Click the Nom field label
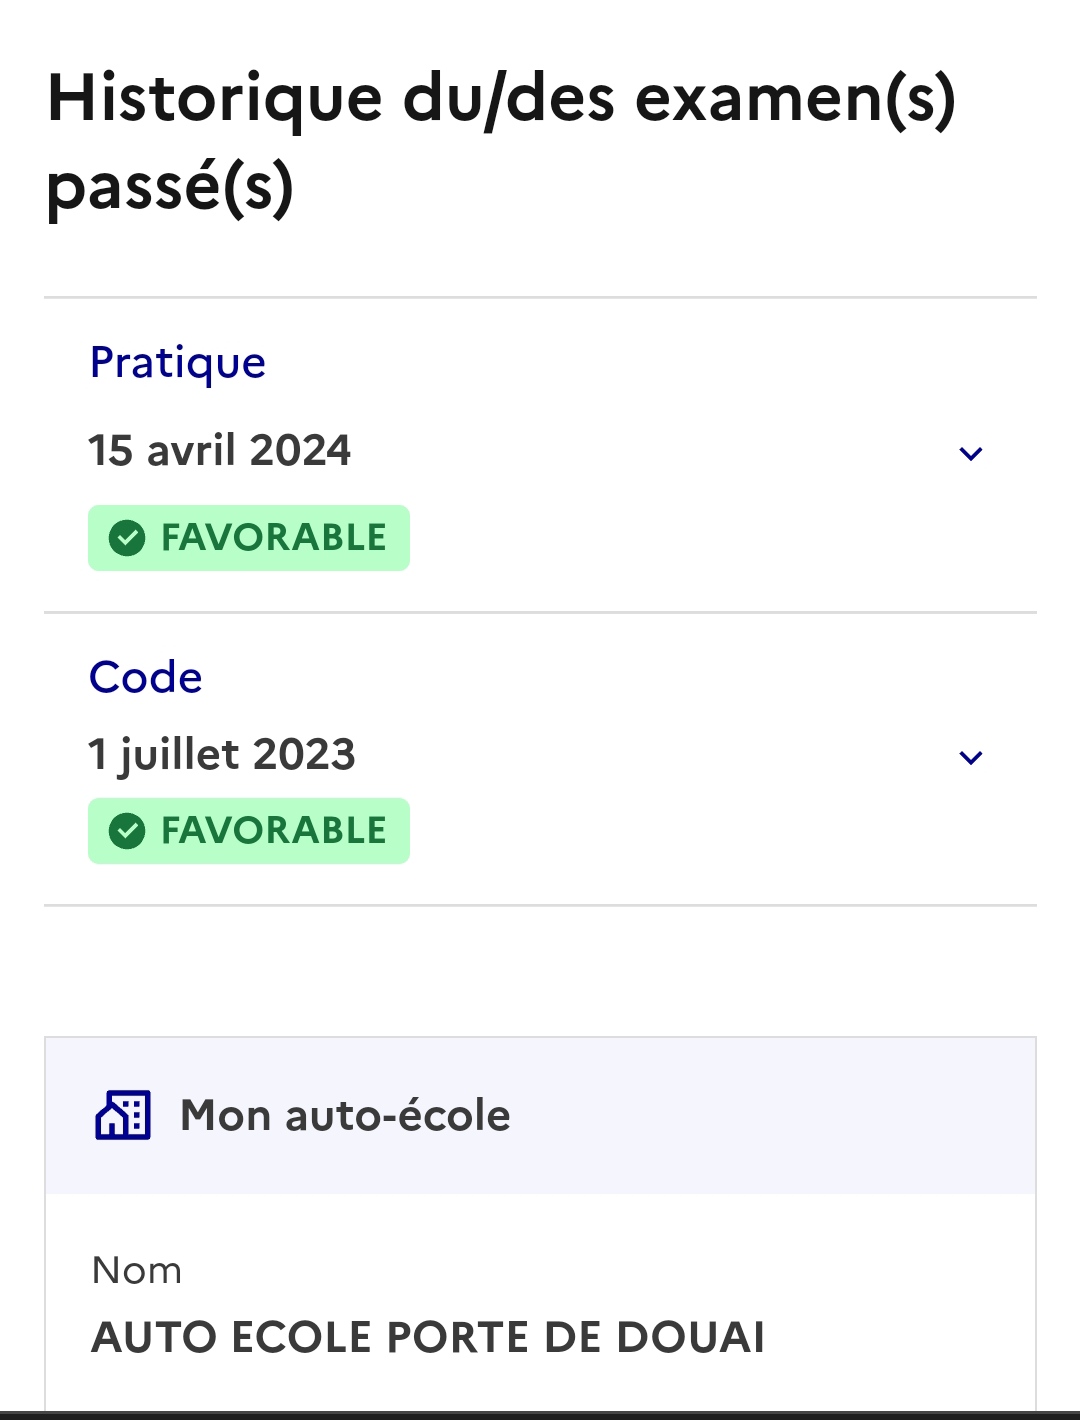Image resolution: width=1080 pixels, height=1420 pixels. coord(137,1271)
